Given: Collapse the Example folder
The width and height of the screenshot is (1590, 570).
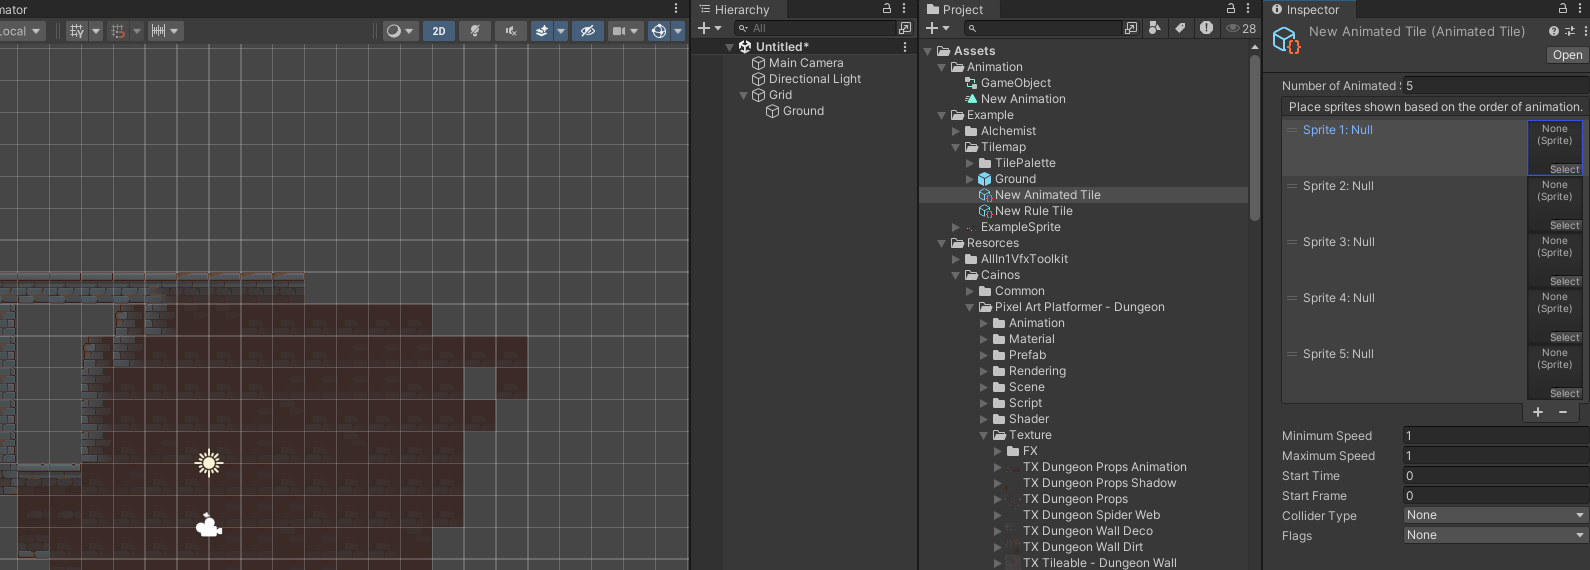Looking at the screenshot, I should 942,115.
